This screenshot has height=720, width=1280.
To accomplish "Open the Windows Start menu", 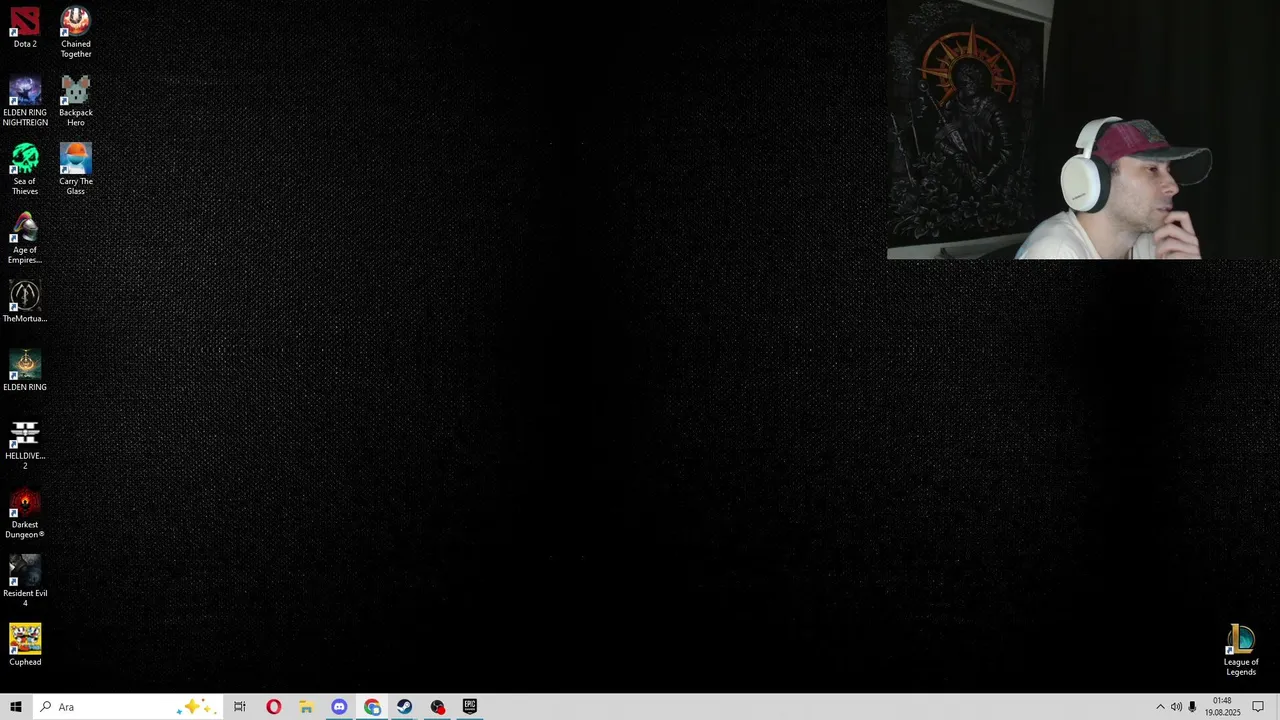I will coord(15,707).
